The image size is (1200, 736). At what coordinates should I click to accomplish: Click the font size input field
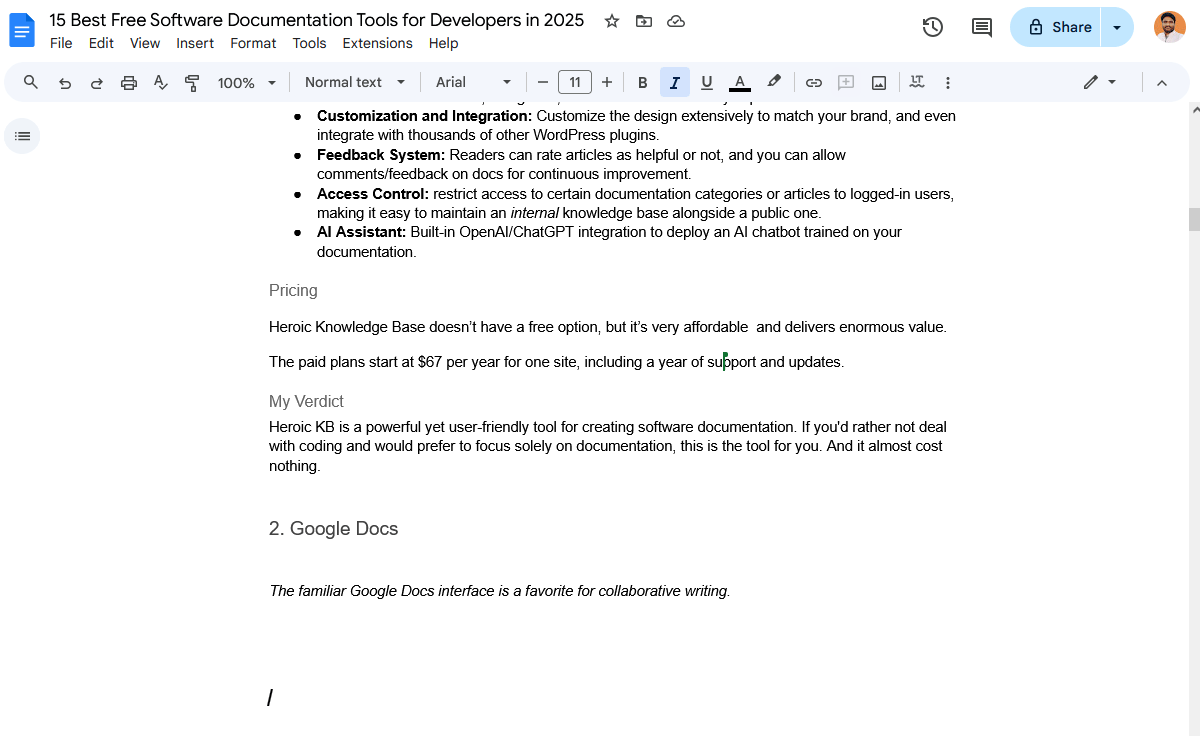click(x=575, y=83)
